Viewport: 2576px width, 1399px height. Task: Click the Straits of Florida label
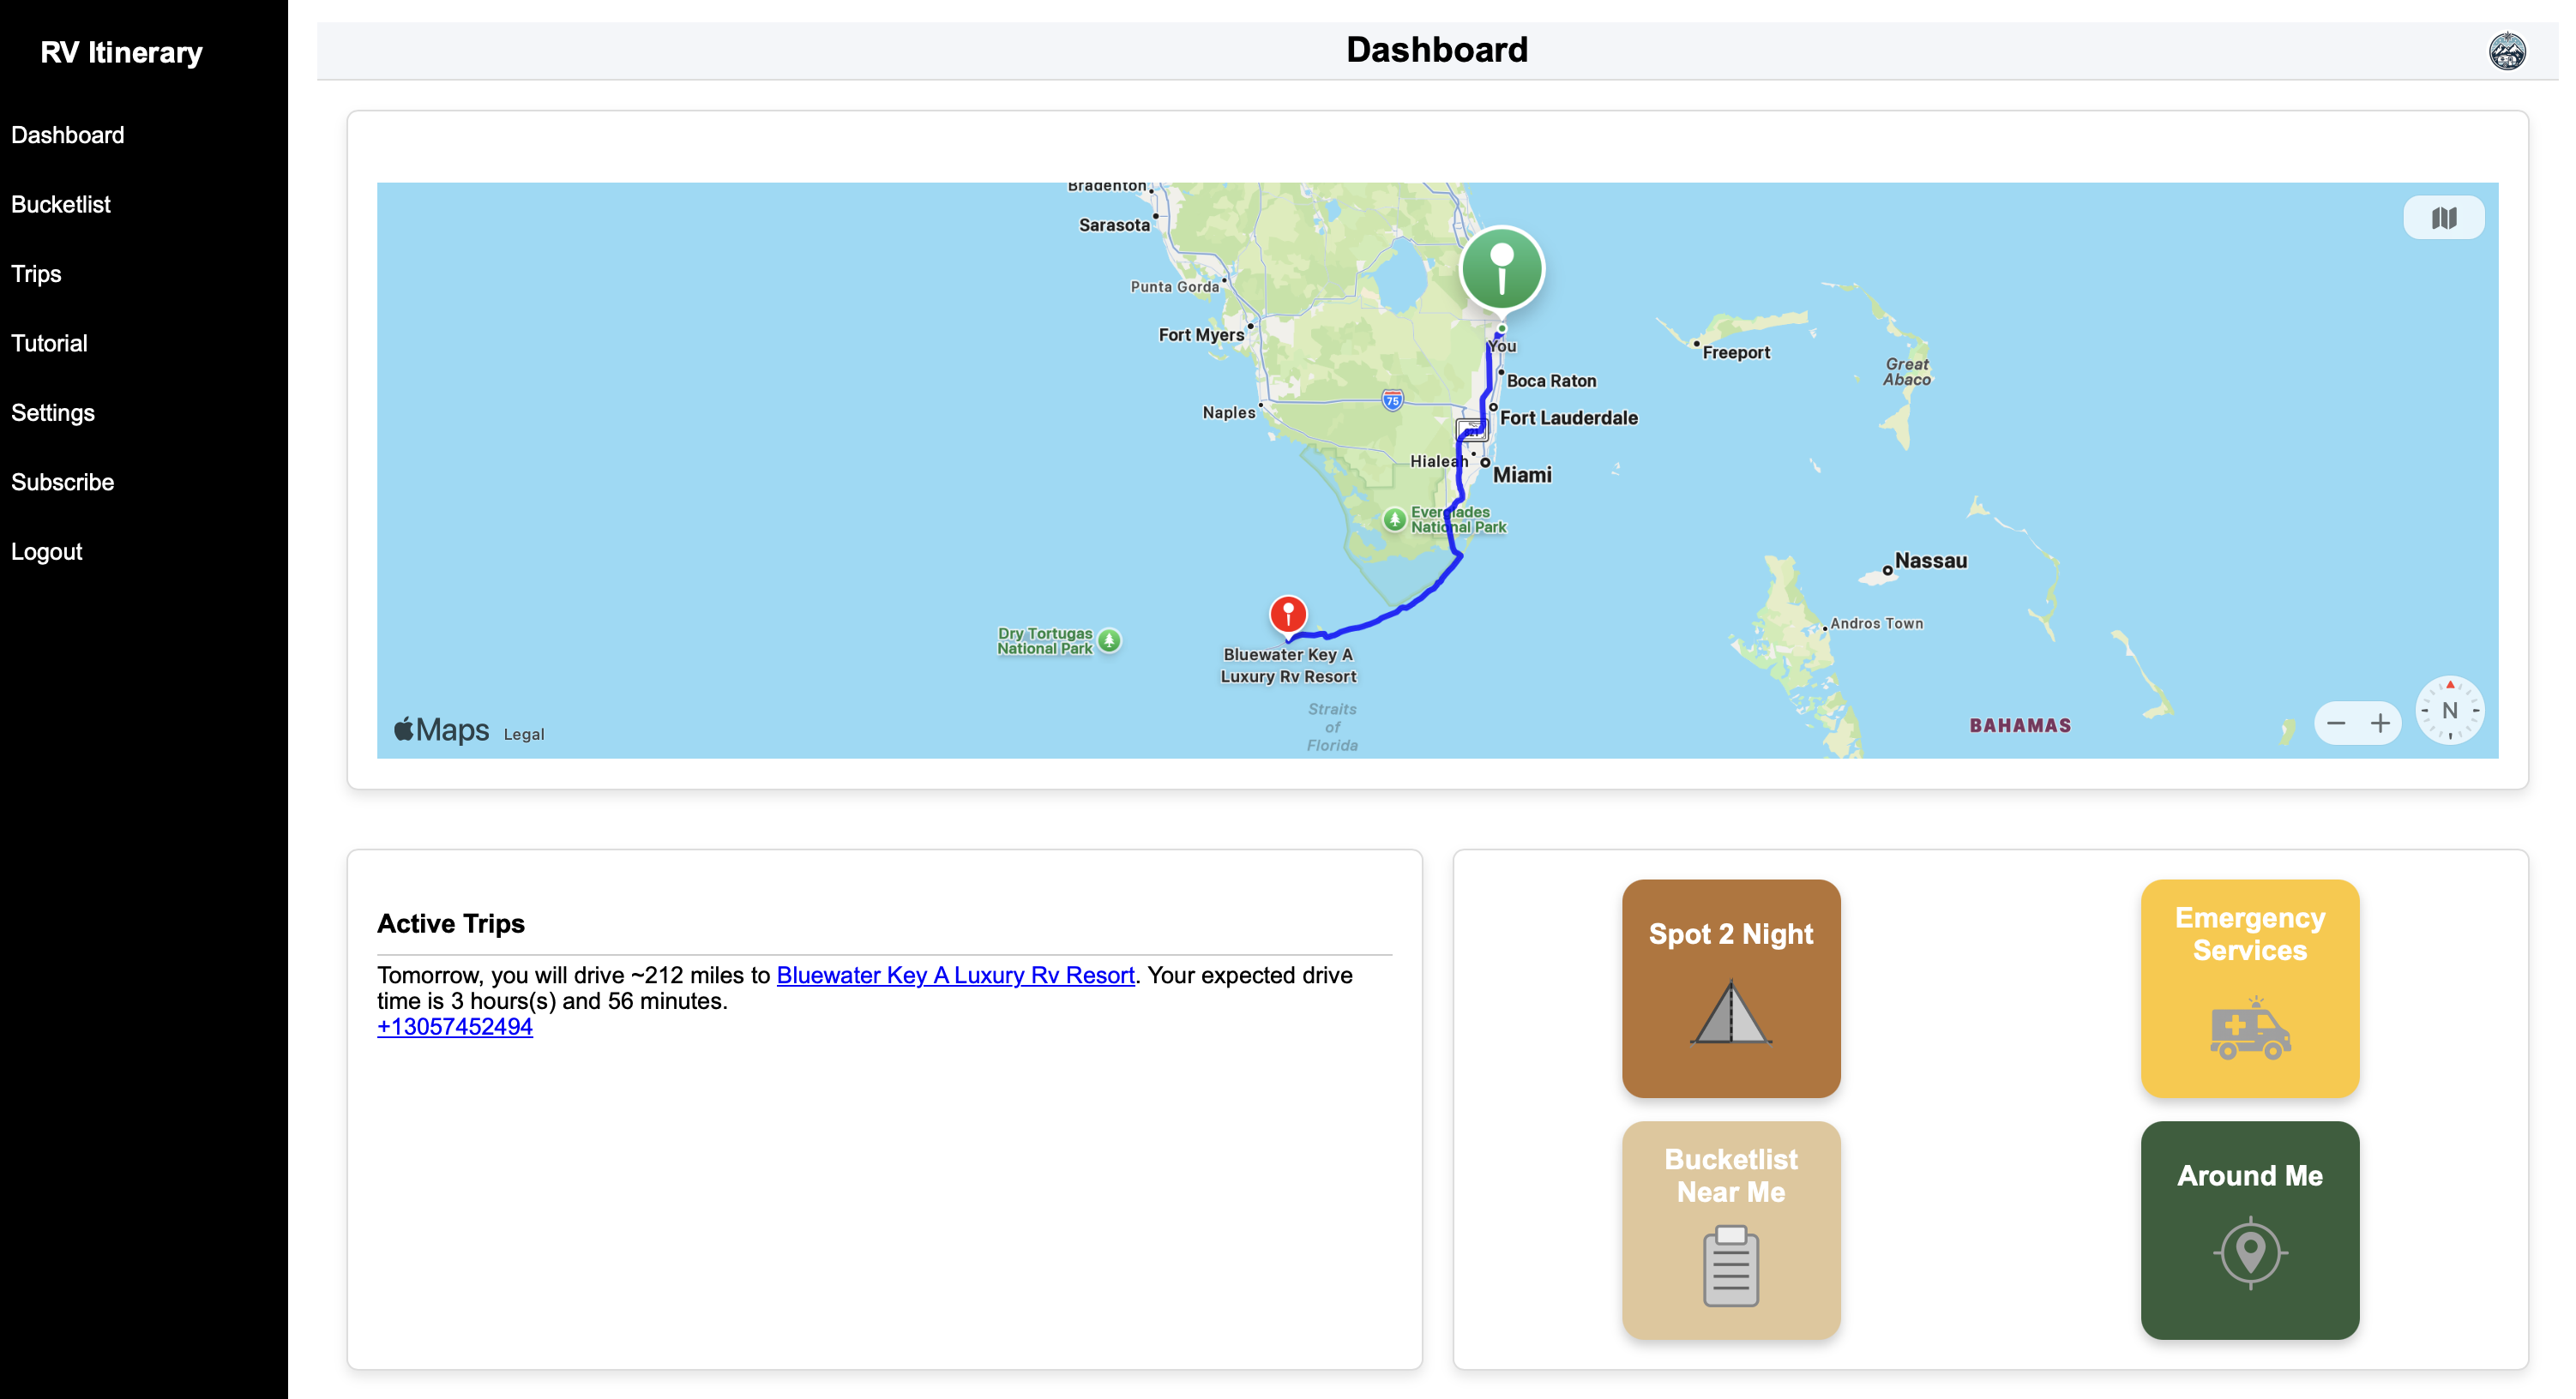coord(1332,728)
